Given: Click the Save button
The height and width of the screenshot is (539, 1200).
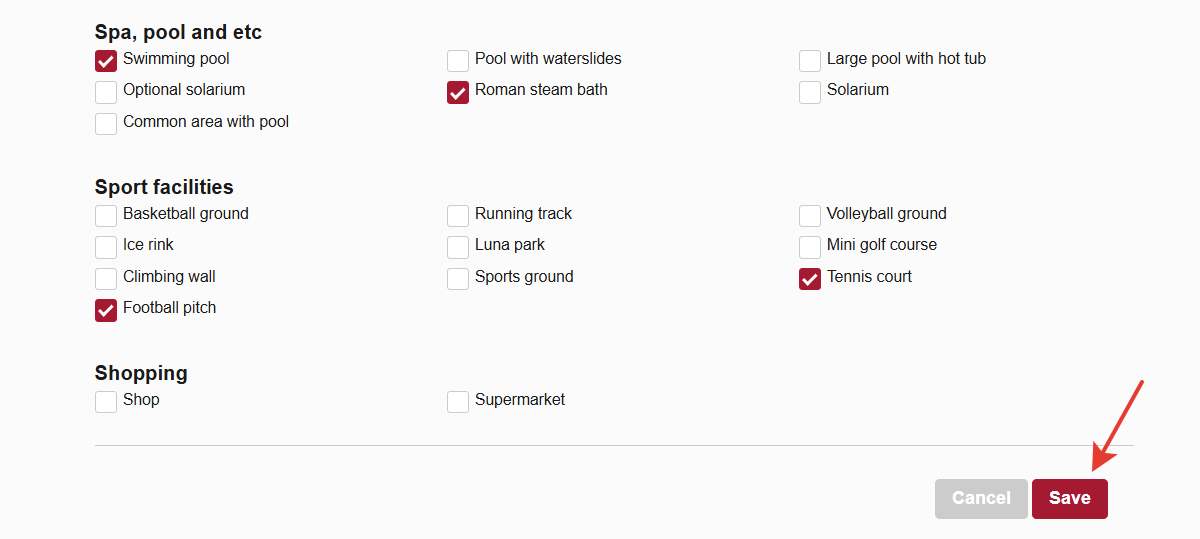Looking at the screenshot, I should tap(1069, 498).
